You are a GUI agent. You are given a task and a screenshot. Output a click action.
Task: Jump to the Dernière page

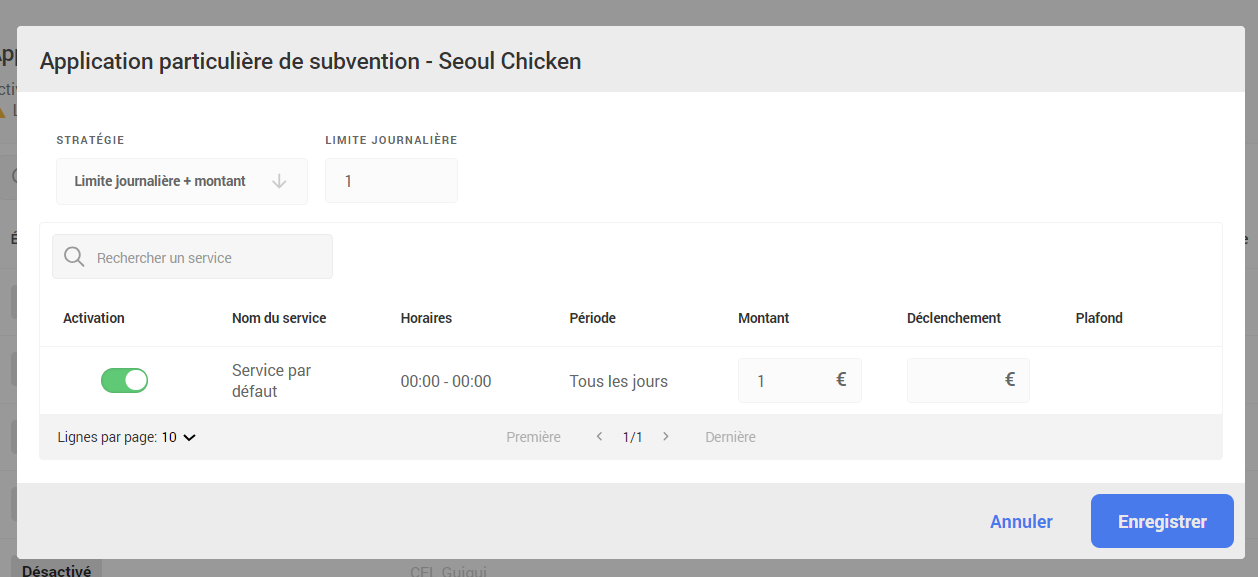click(730, 437)
